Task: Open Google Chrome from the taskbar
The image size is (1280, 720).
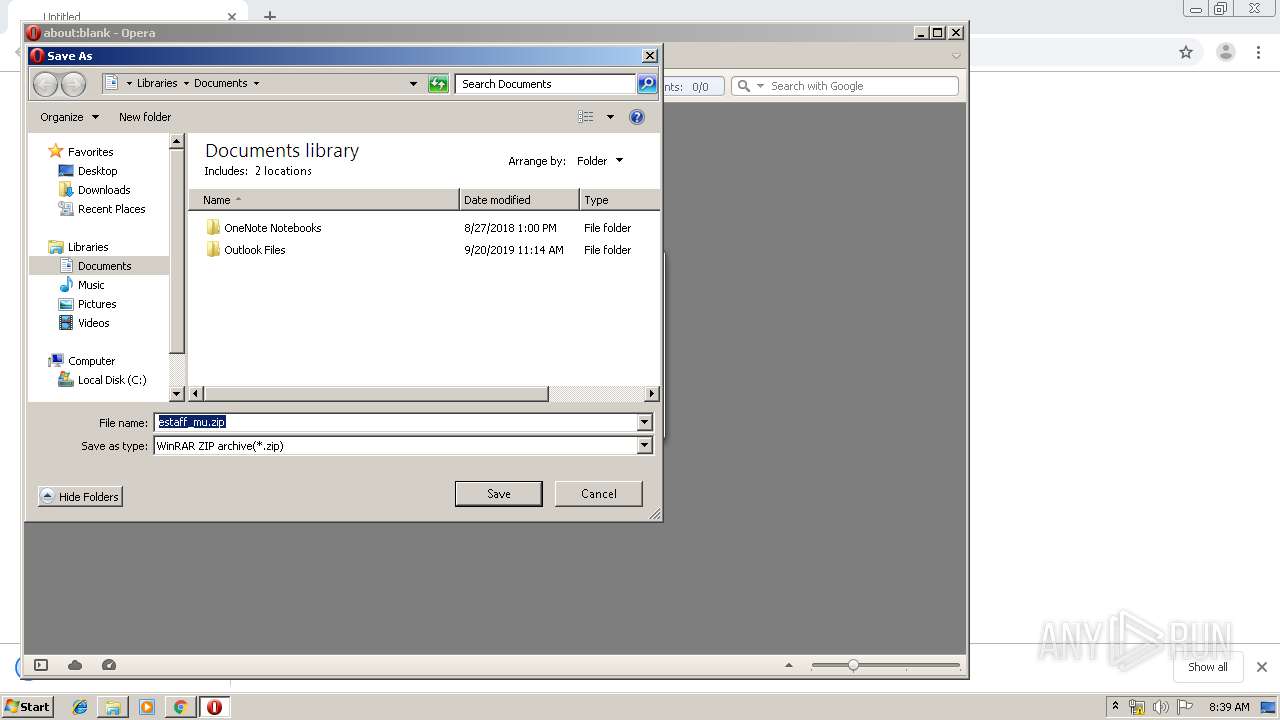Action: (180, 707)
